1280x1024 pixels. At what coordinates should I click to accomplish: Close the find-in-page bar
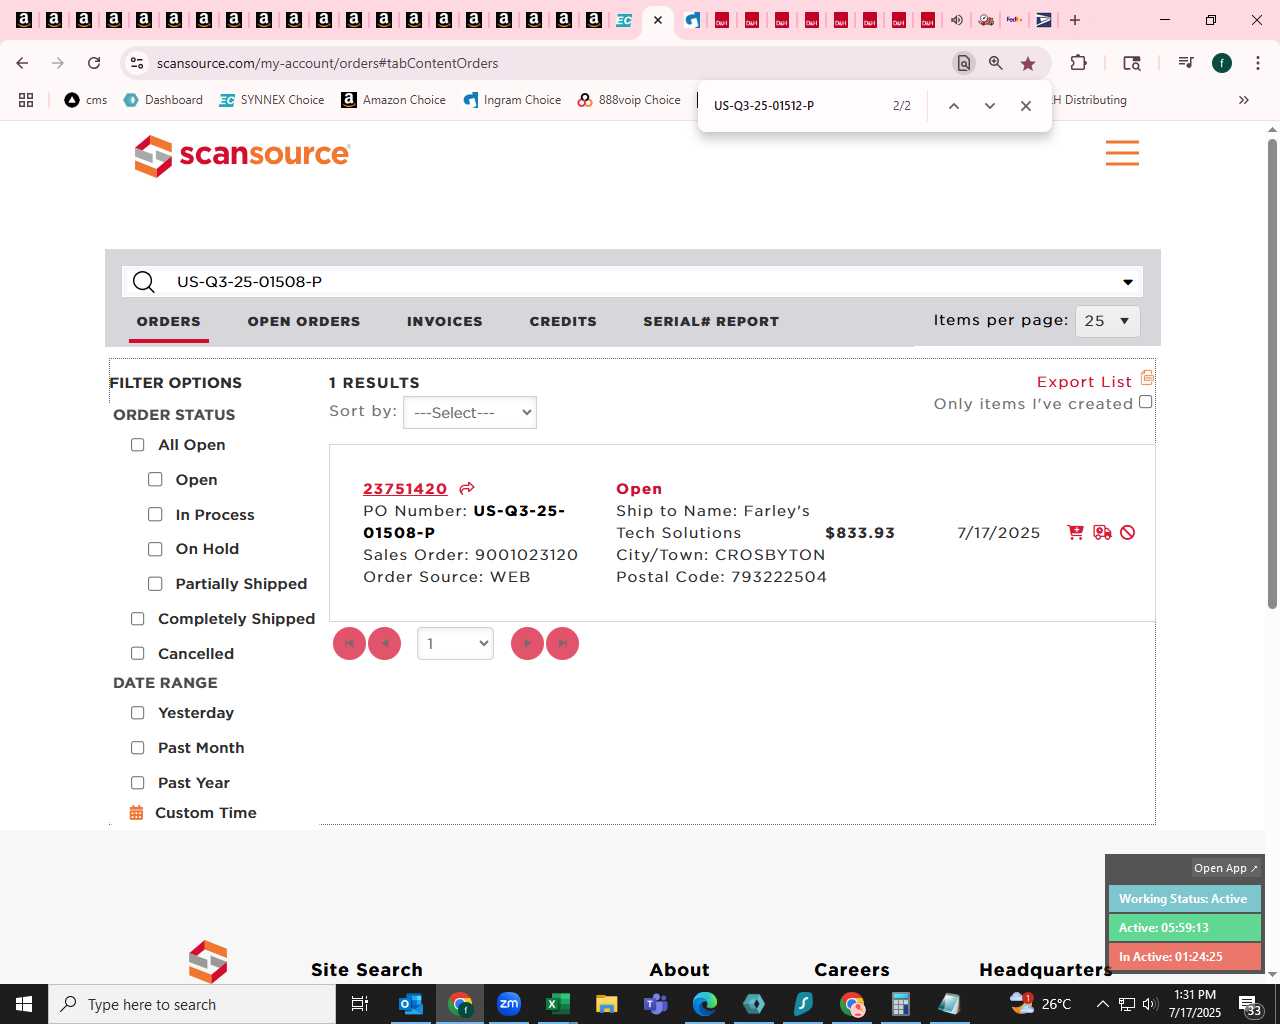[x=1026, y=106]
